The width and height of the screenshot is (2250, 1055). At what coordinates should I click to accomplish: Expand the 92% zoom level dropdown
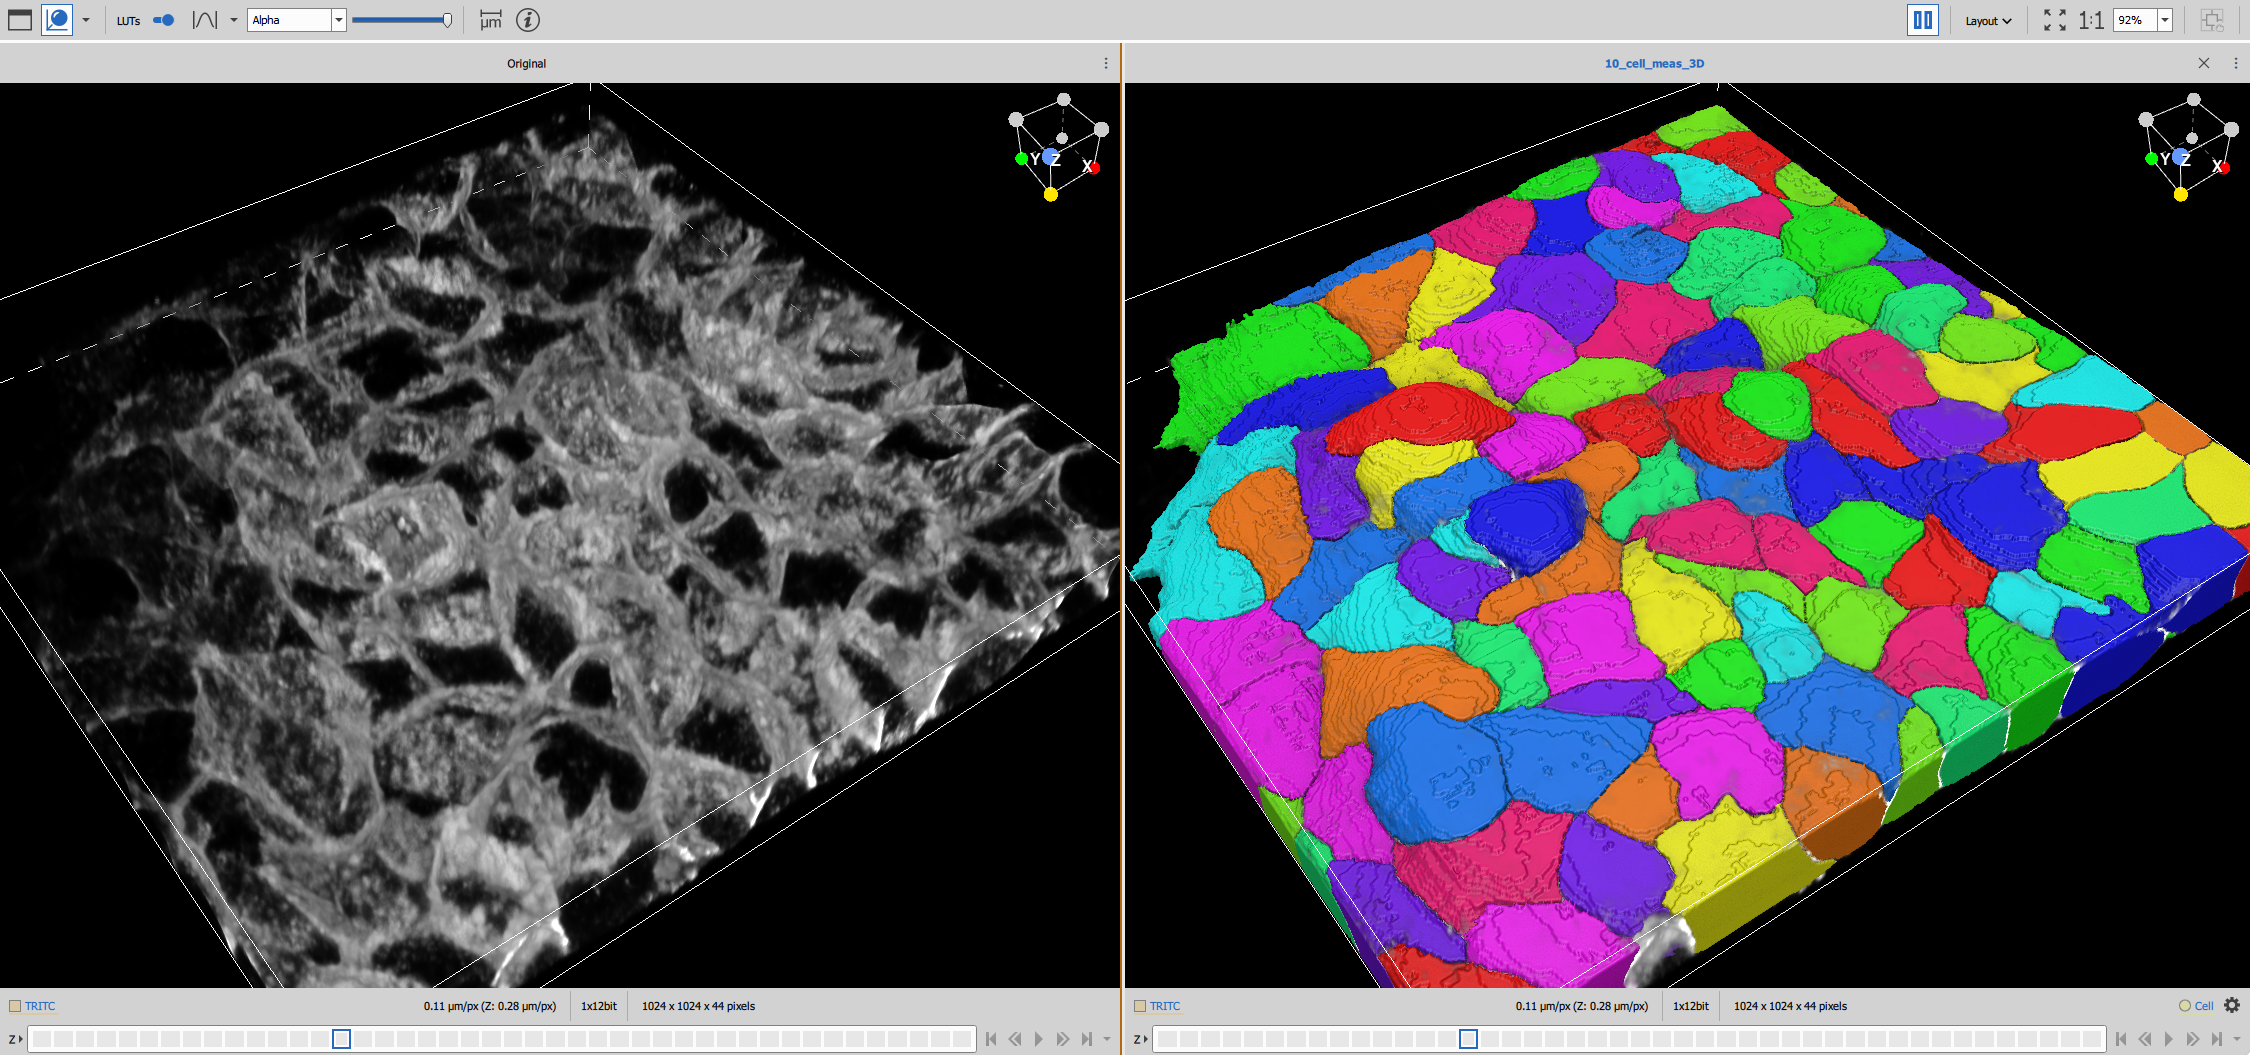2165,20
